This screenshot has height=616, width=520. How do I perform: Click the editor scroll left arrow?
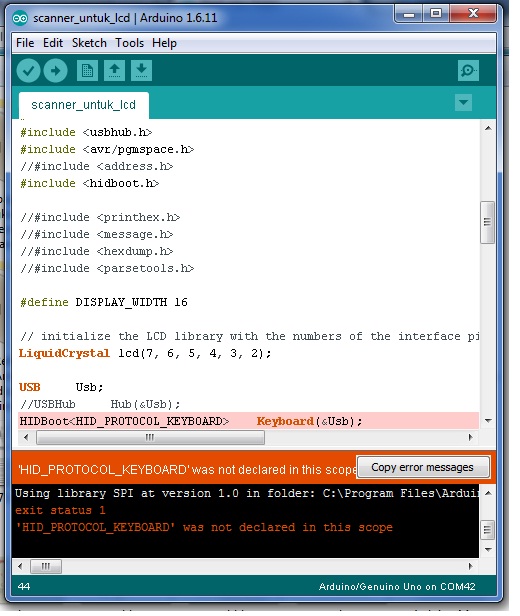[x=26, y=437]
